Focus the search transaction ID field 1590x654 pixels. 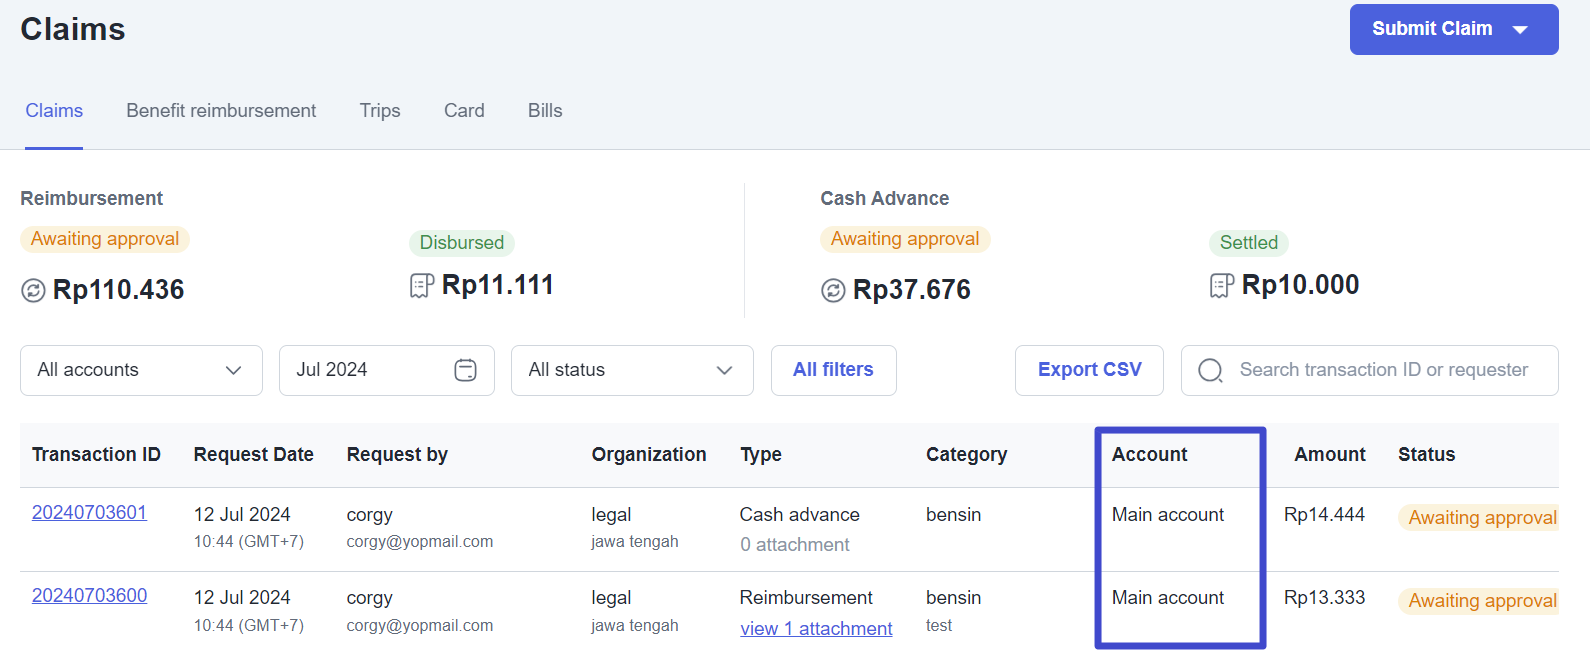tap(1384, 370)
